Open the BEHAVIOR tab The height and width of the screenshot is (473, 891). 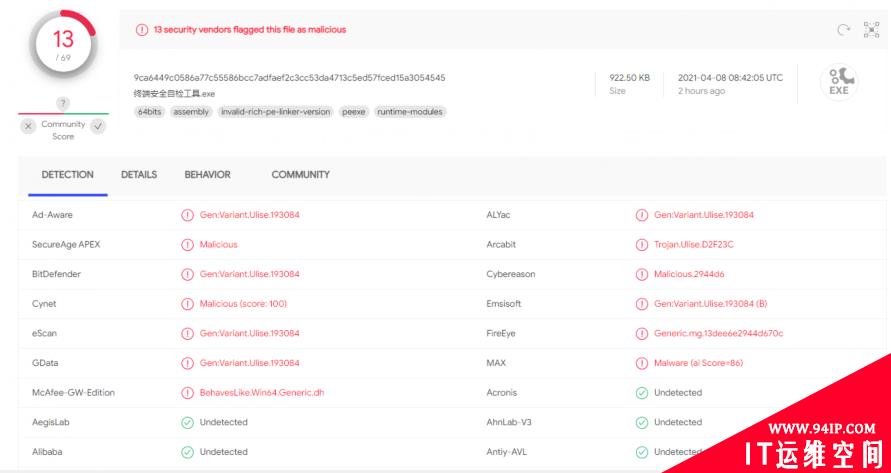[207, 175]
